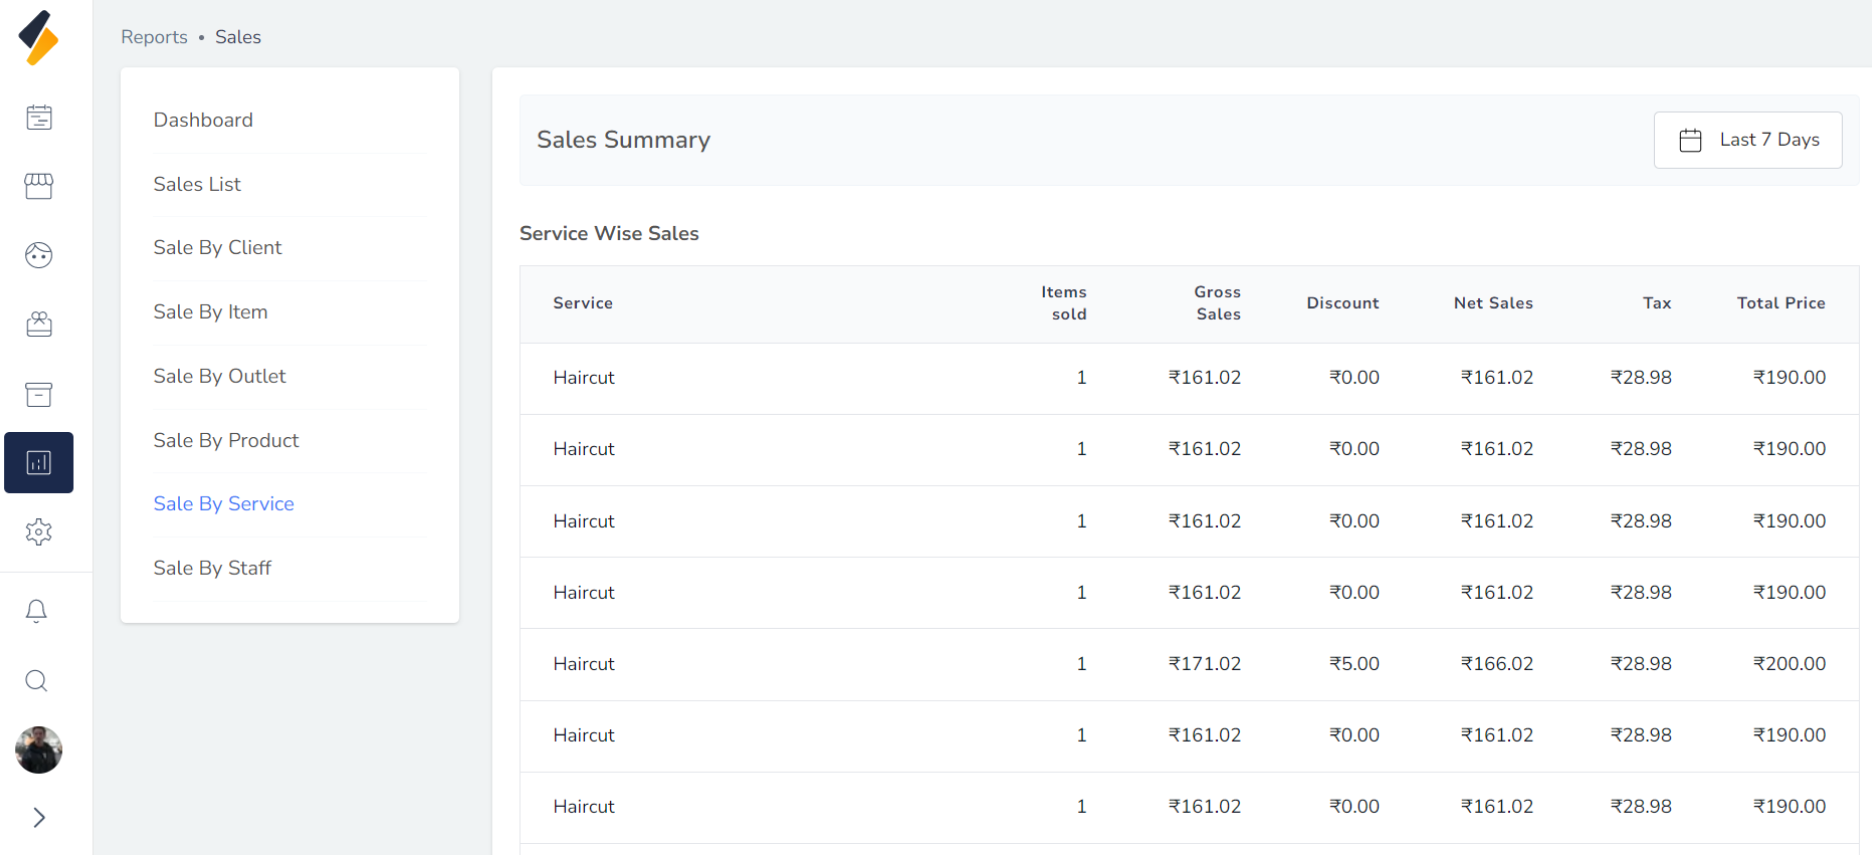
Task: Open the Sales List report
Action: tap(197, 184)
